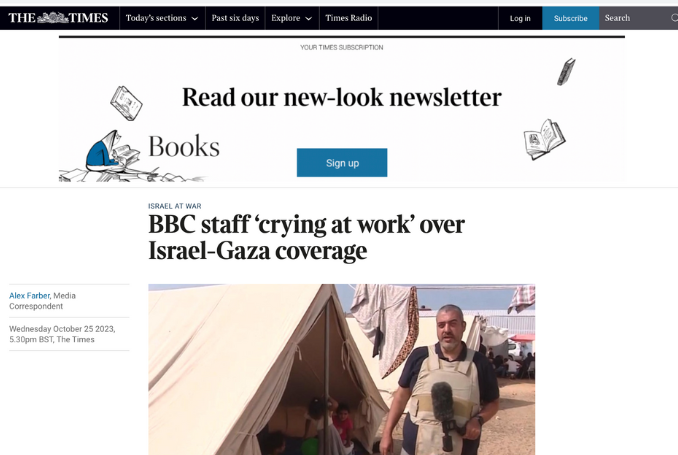Open the Israel at War topic link
This screenshot has width=678, height=455.
[175, 206]
